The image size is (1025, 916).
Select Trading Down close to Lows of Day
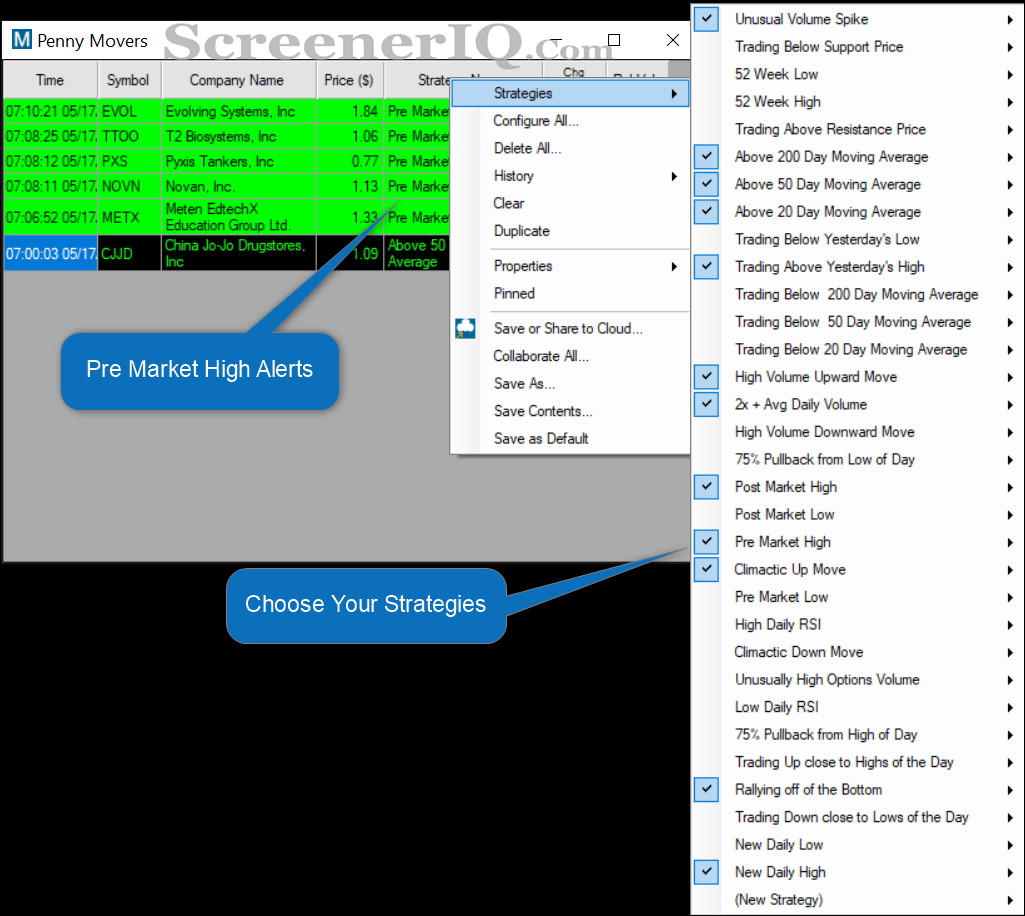(x=851, y=817)
